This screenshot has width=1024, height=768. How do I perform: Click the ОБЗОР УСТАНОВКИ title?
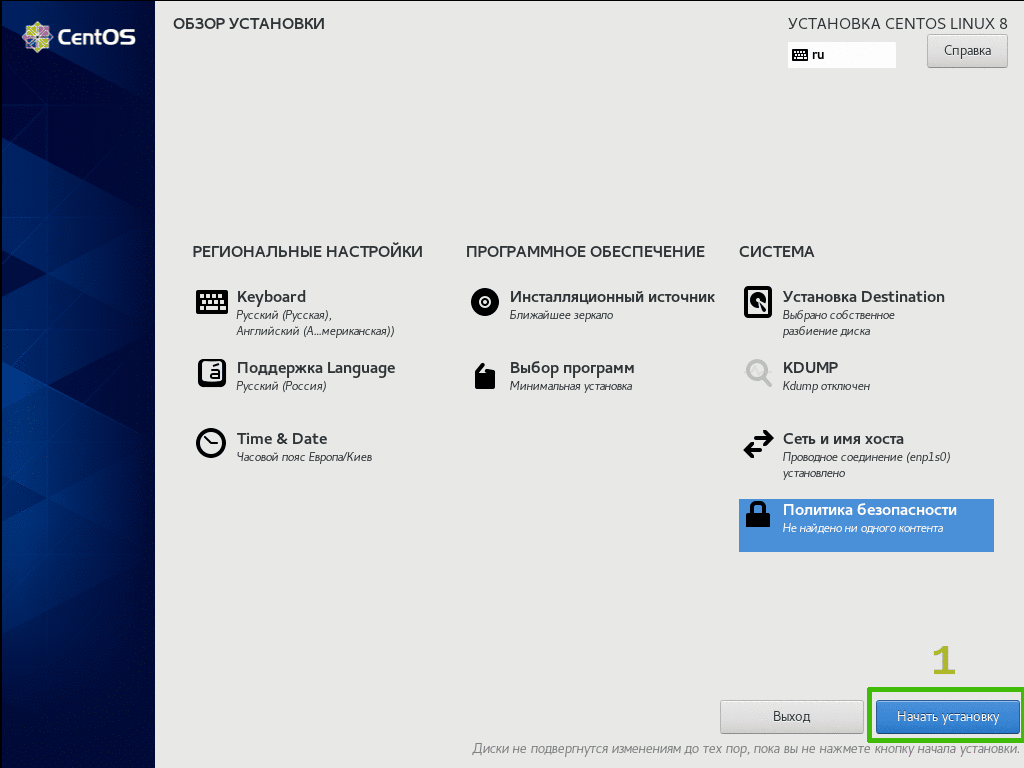click(249, 24)
